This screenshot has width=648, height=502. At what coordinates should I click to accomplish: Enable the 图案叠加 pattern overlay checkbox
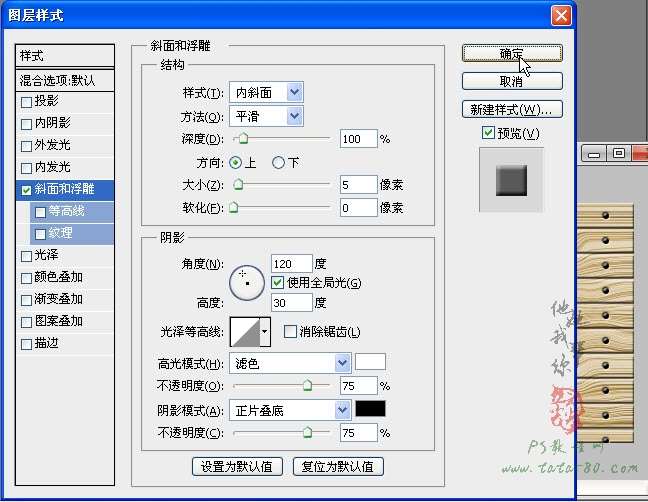coord(26,322)
